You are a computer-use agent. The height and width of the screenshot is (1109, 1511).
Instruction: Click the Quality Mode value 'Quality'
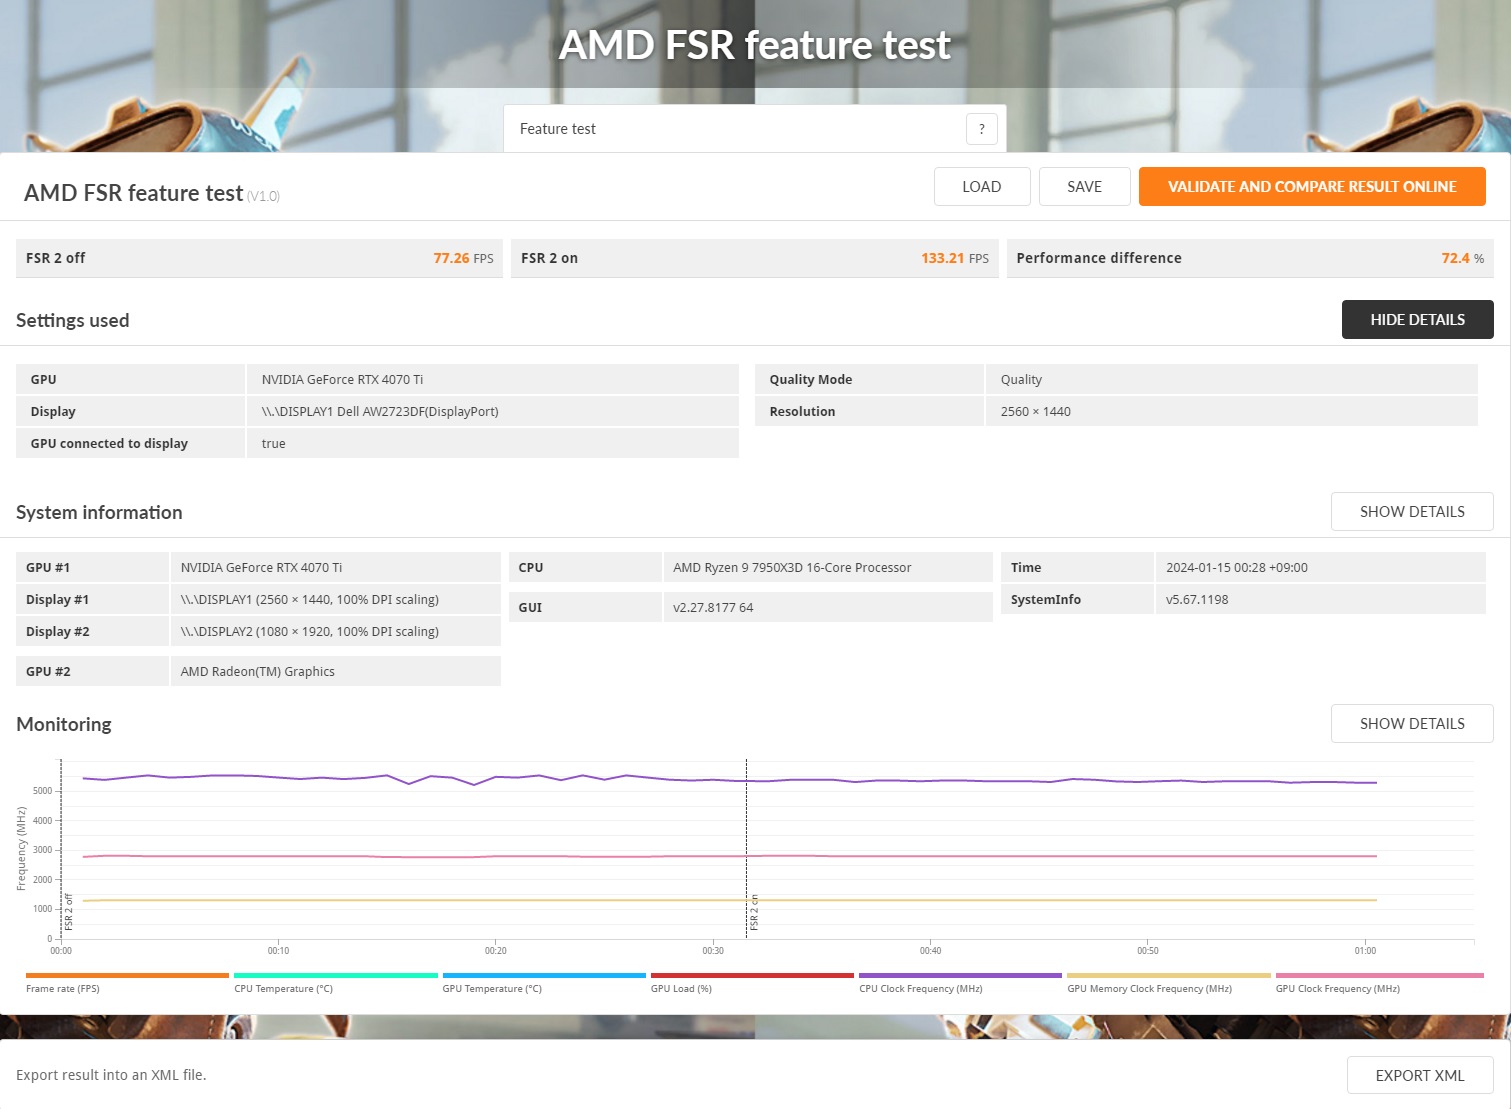point(1021,380)
